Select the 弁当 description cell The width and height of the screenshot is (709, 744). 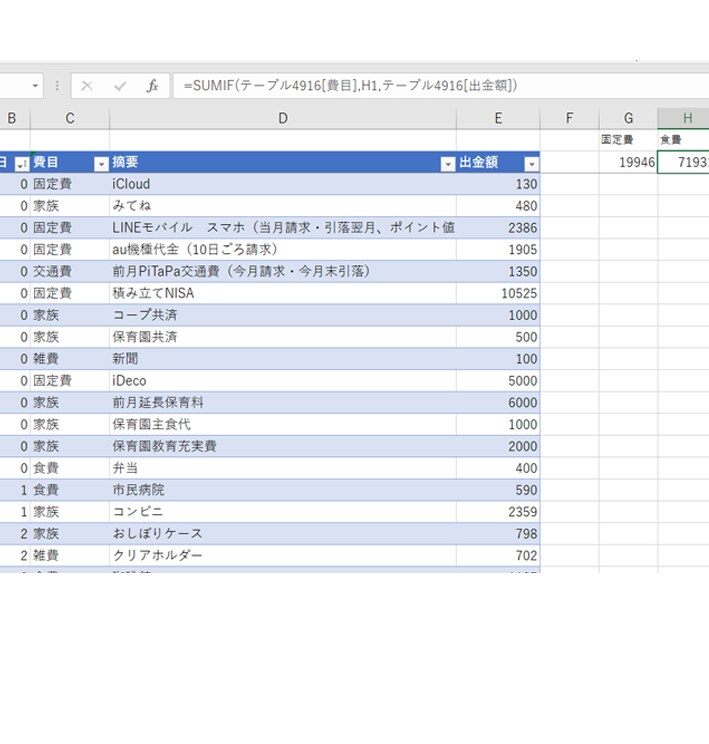coord(283,468)
